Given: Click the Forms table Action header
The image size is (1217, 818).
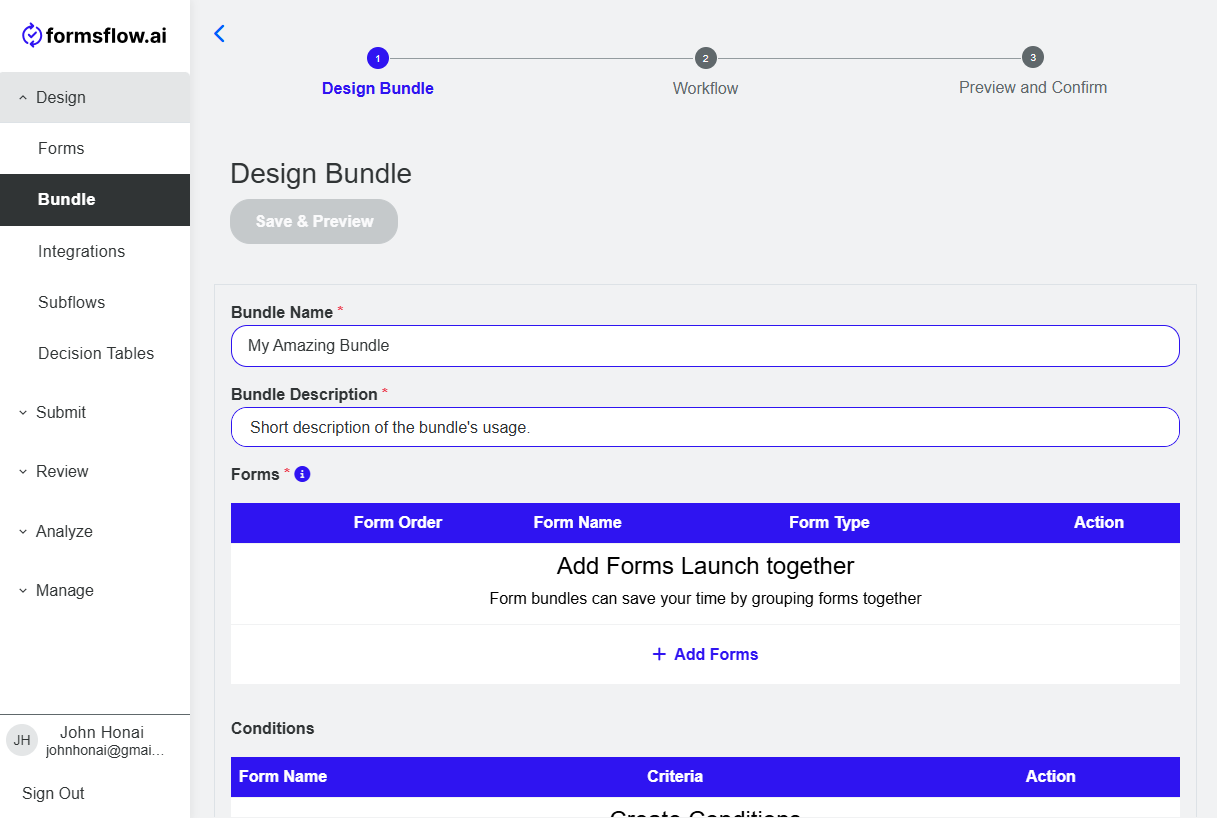Looking at the screenshot, I should point(1099,522).
